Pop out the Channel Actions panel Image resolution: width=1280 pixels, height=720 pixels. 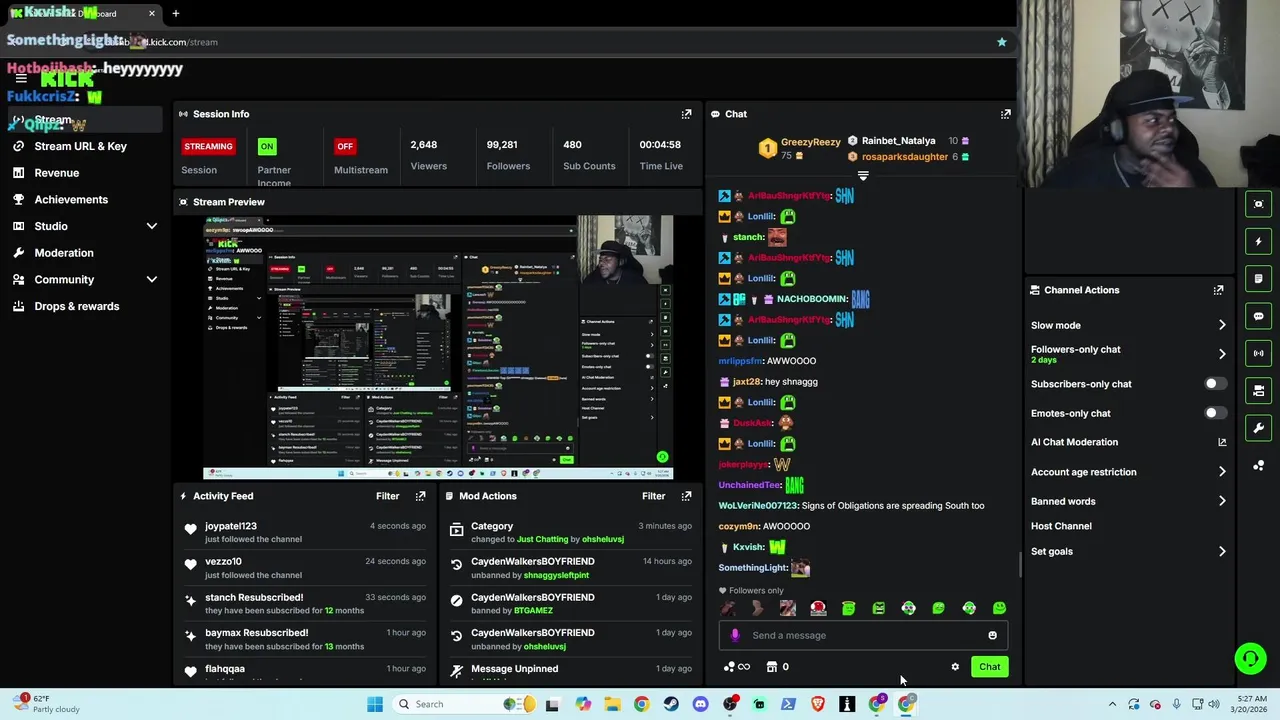coord(1218,290)
